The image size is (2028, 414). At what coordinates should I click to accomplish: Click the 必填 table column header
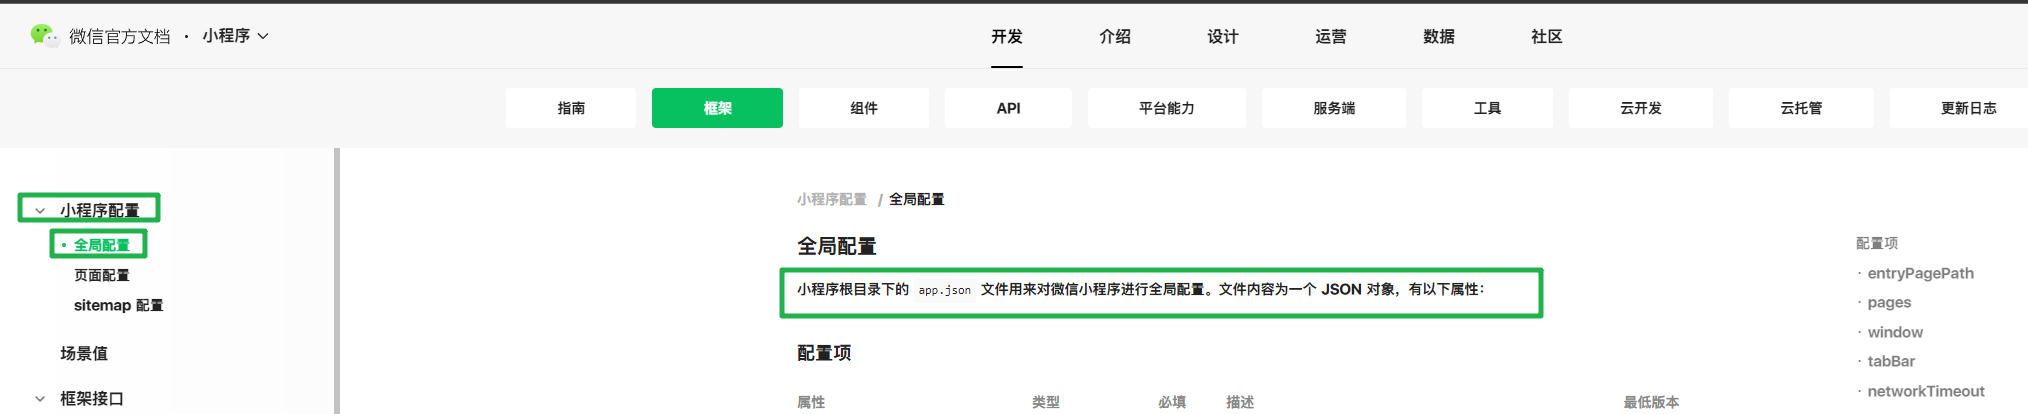point(1172,402)
